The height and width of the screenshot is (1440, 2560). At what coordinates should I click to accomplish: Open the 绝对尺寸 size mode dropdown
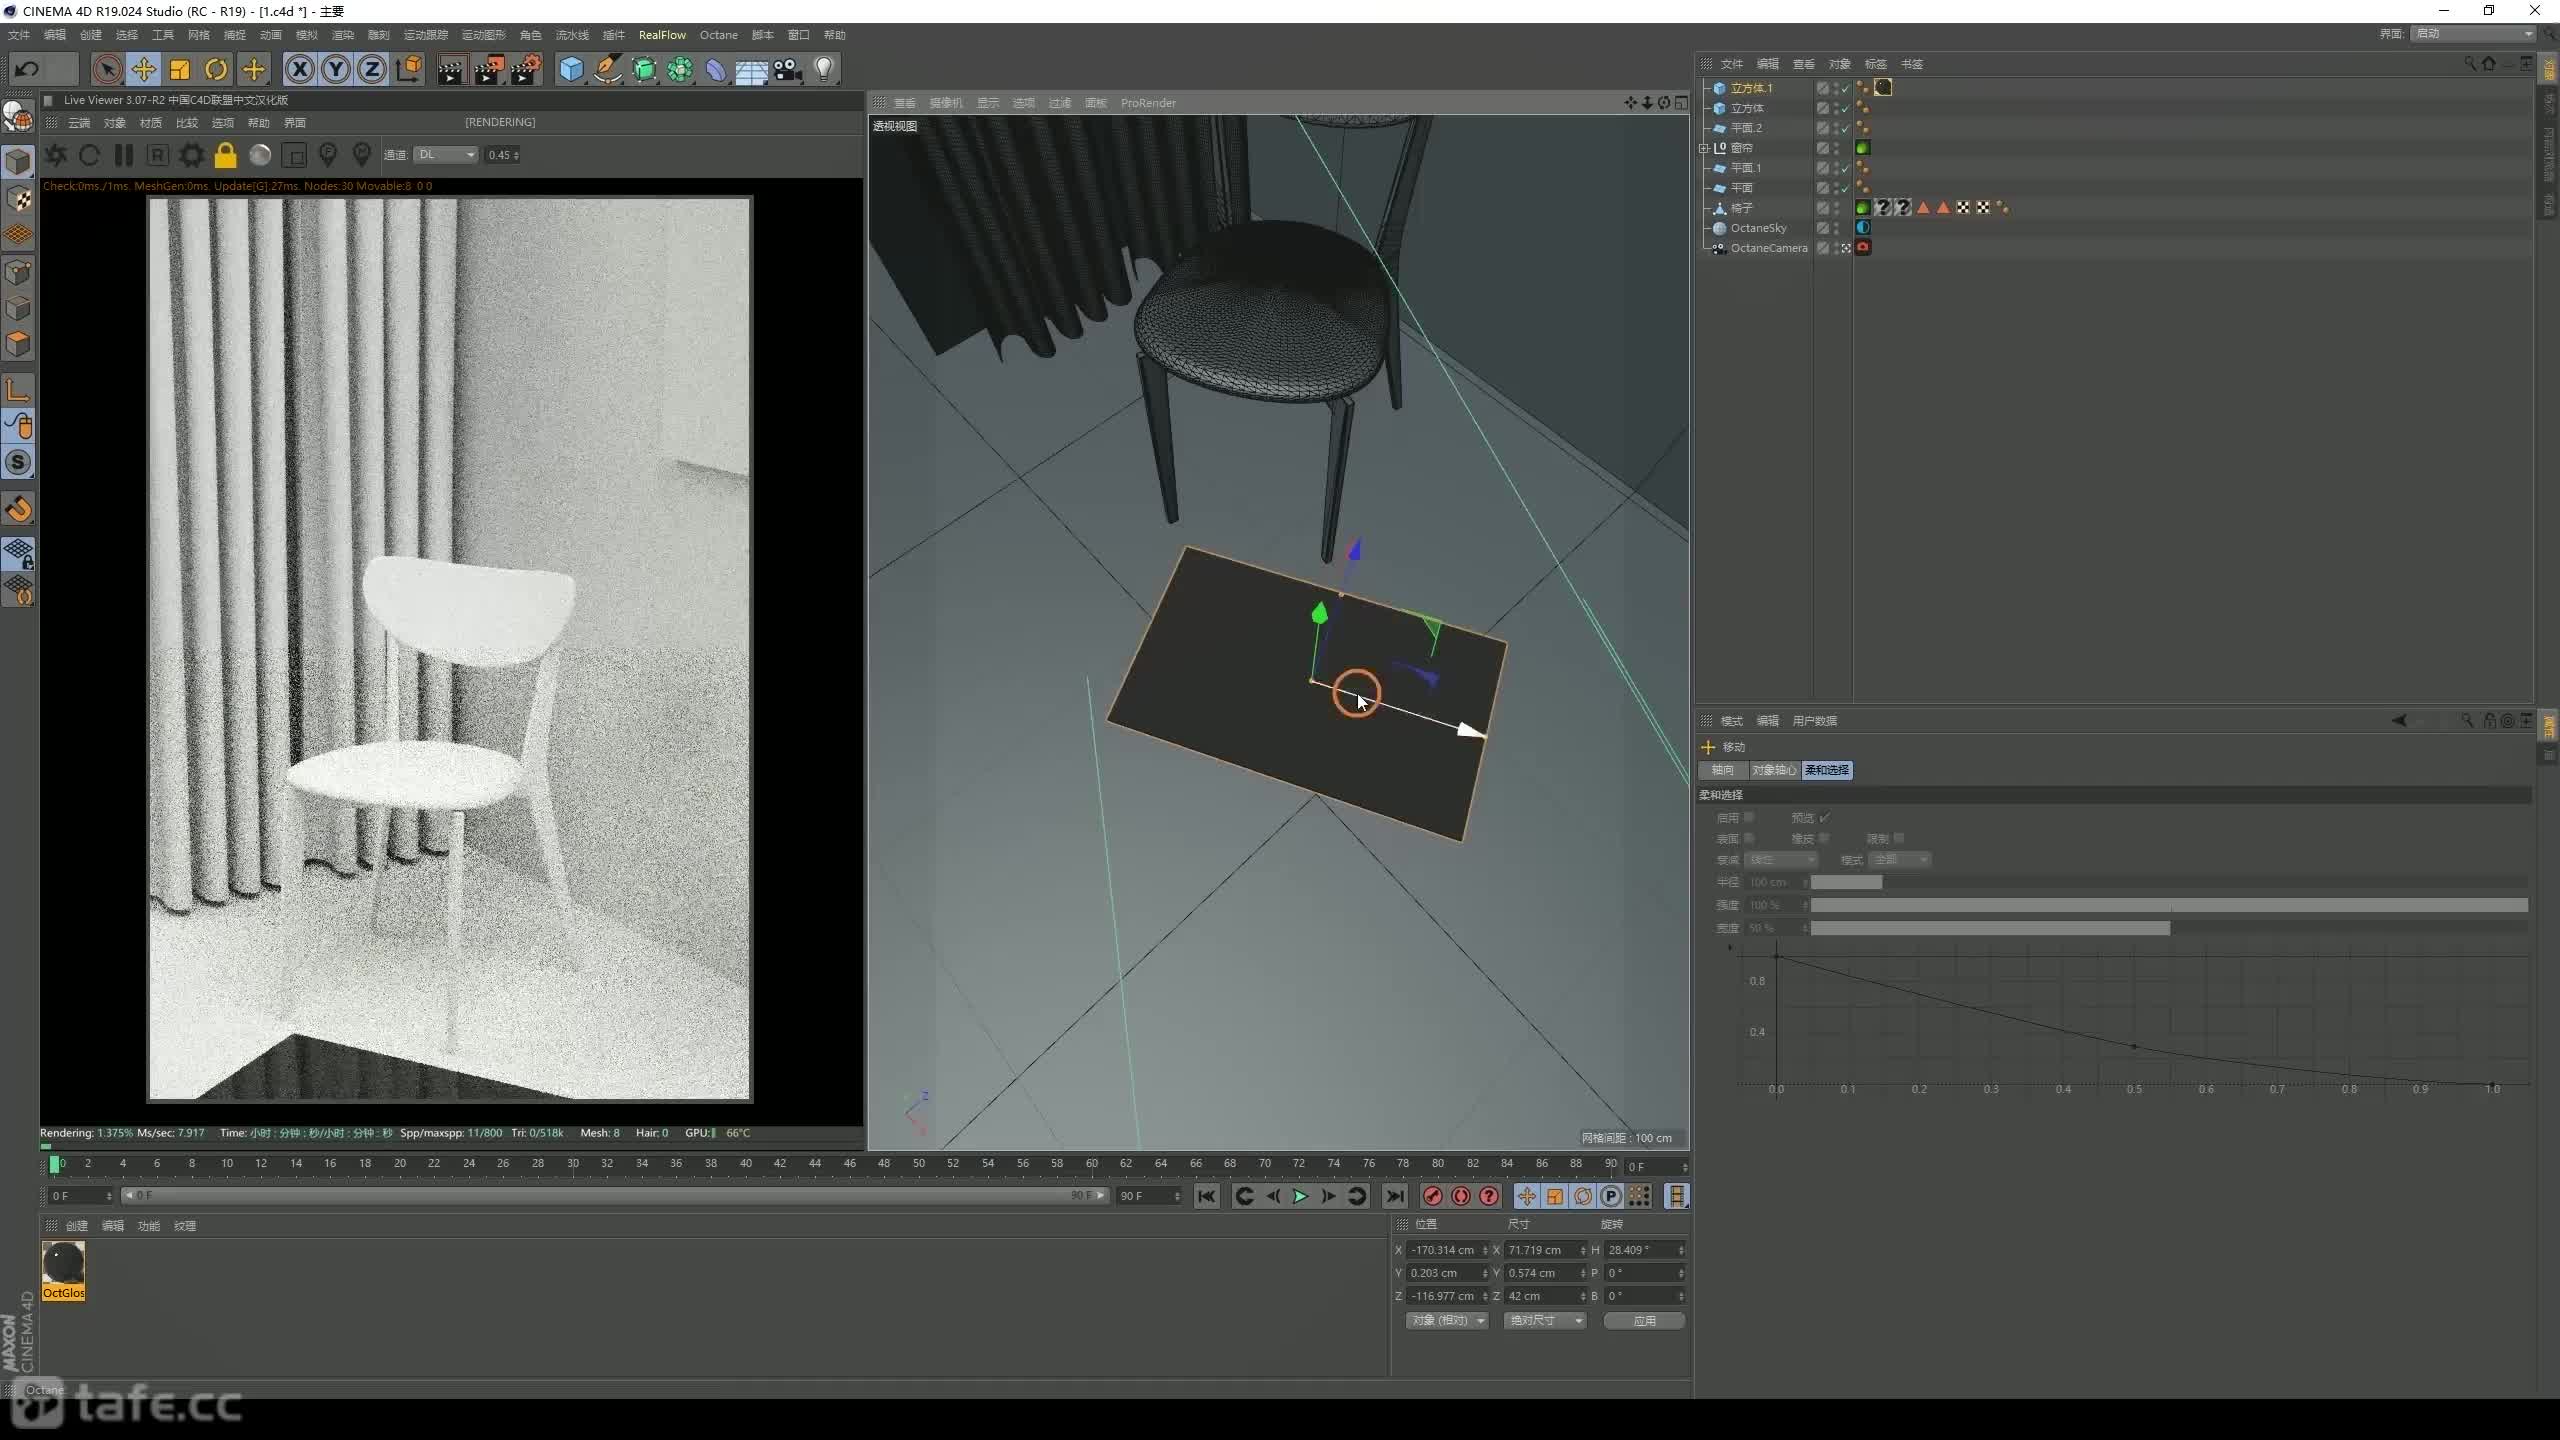1544,1321
